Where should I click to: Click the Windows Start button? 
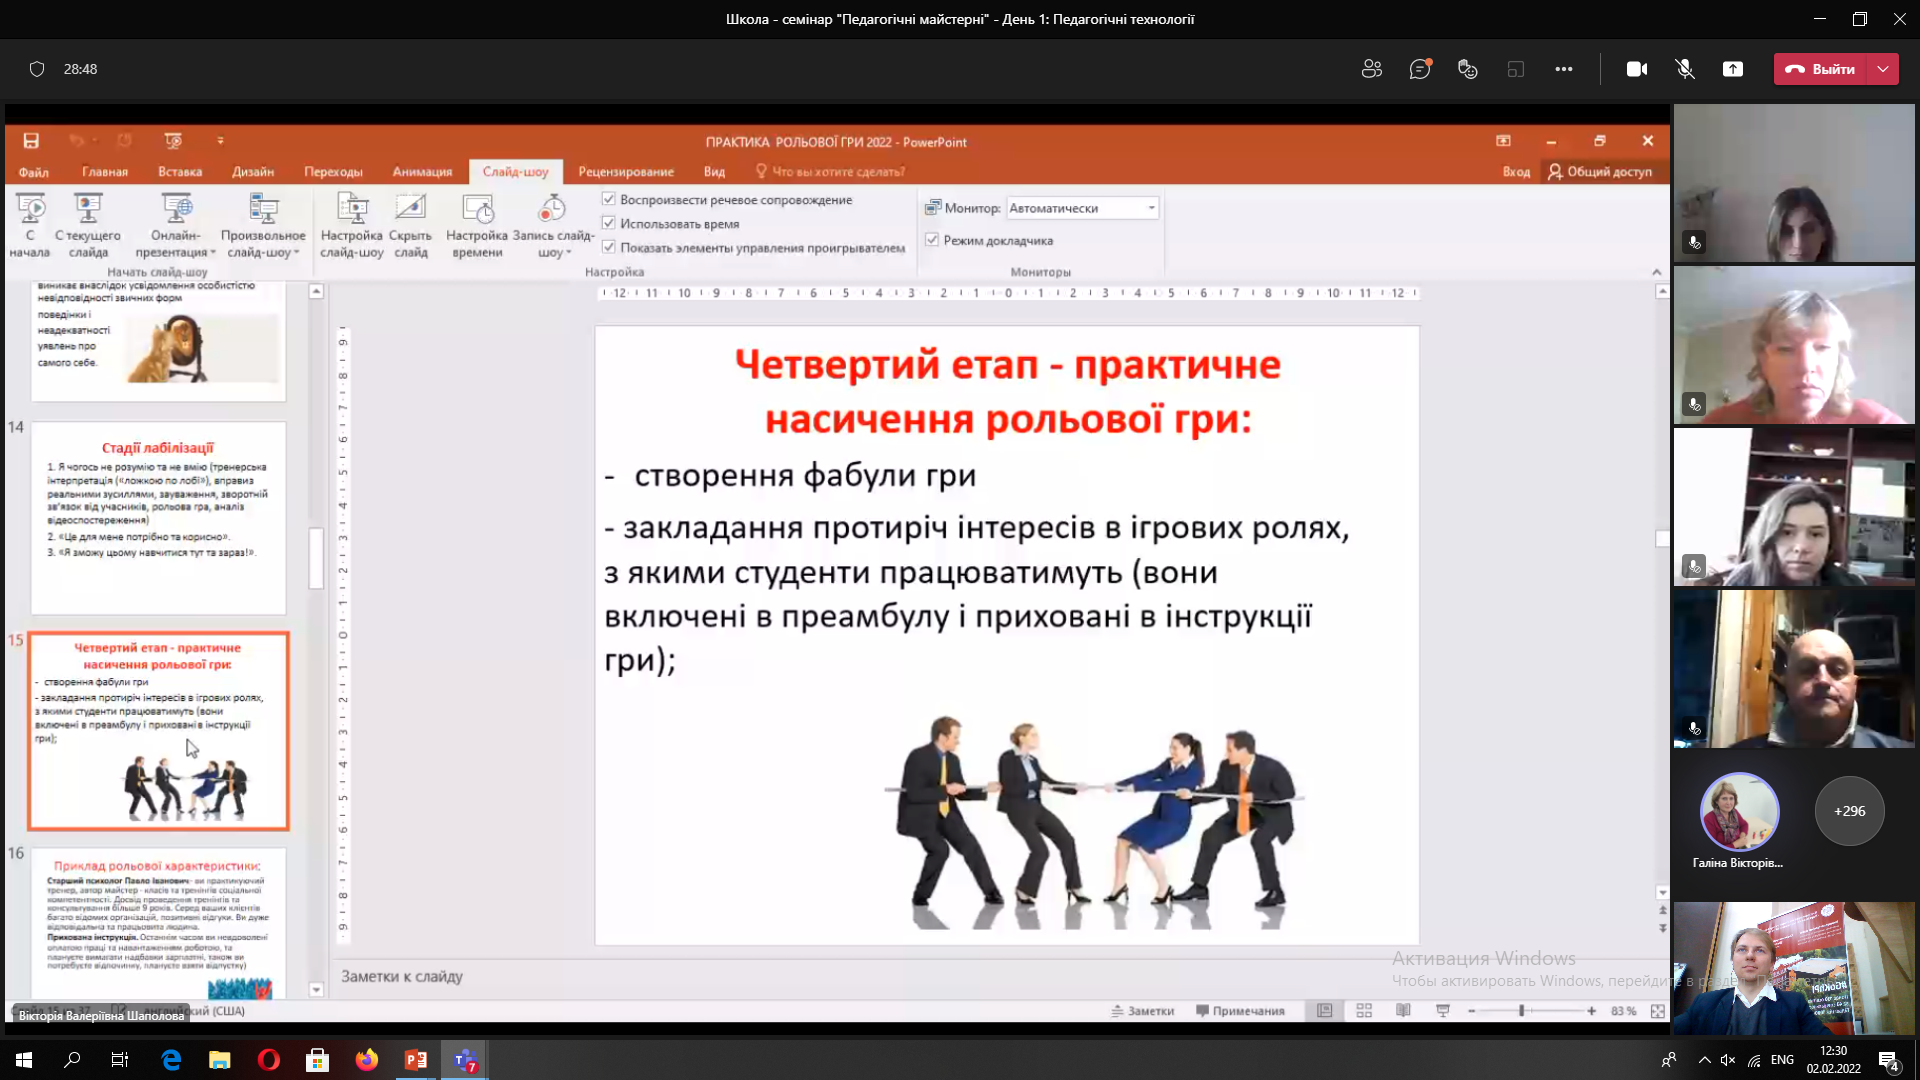pos(24,1060)
